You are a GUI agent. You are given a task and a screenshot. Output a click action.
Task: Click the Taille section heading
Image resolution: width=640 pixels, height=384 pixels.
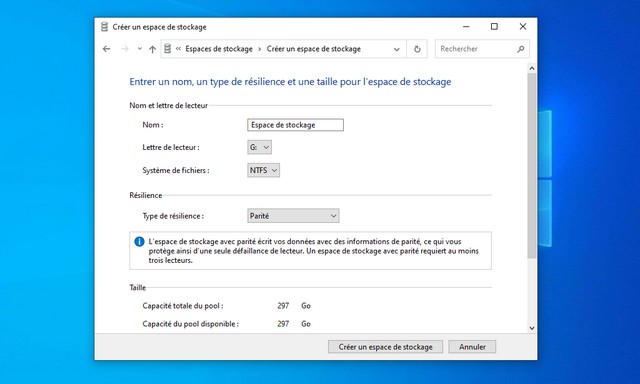tap(138, 288)
